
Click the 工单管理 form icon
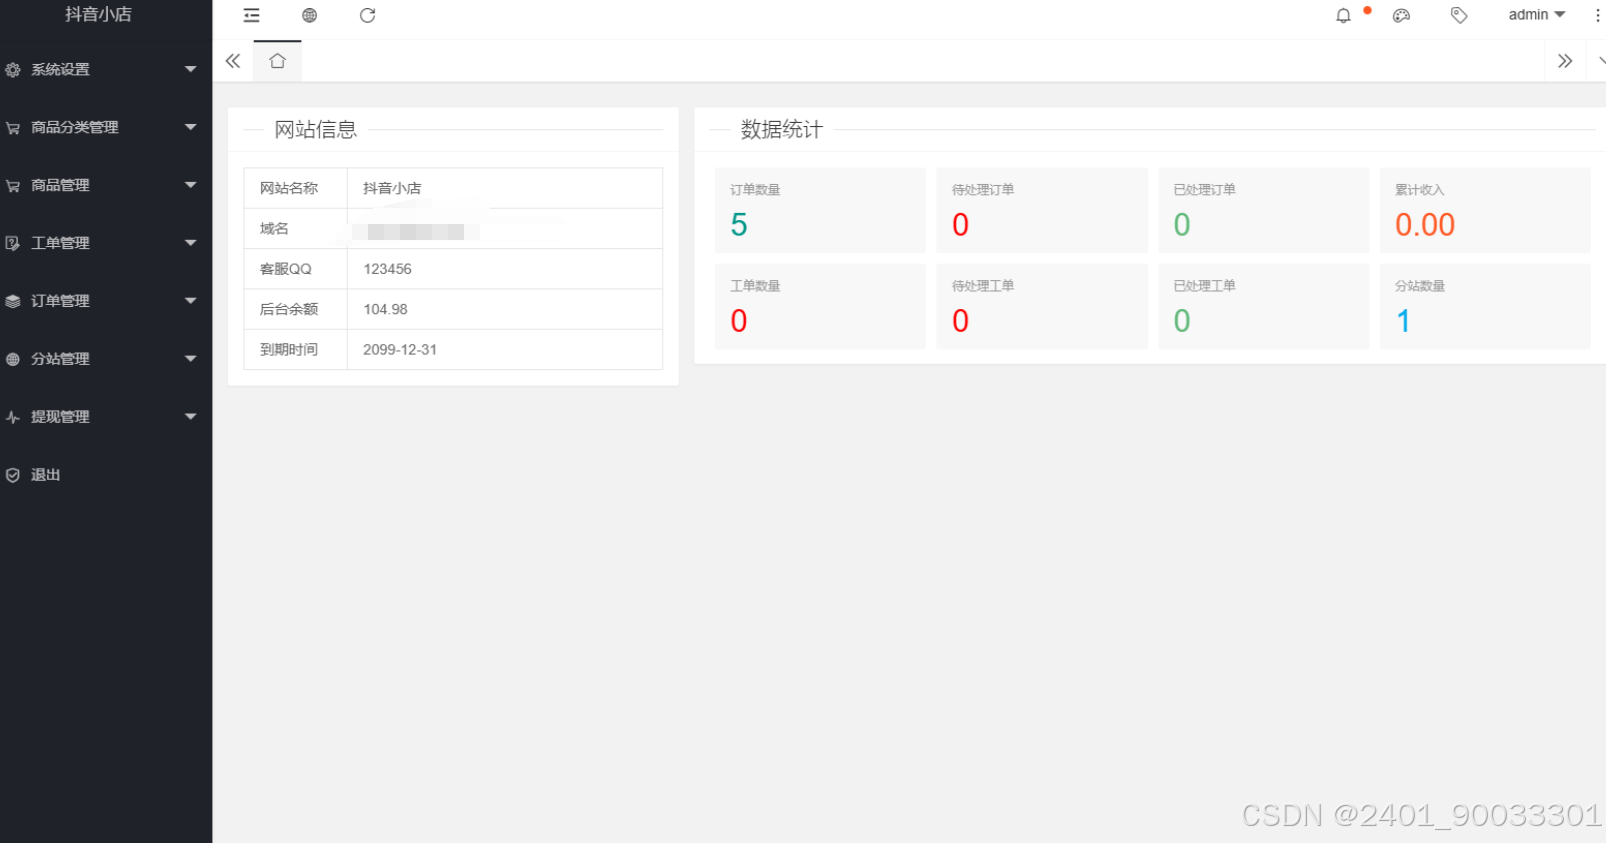click(x=13, y=243)
